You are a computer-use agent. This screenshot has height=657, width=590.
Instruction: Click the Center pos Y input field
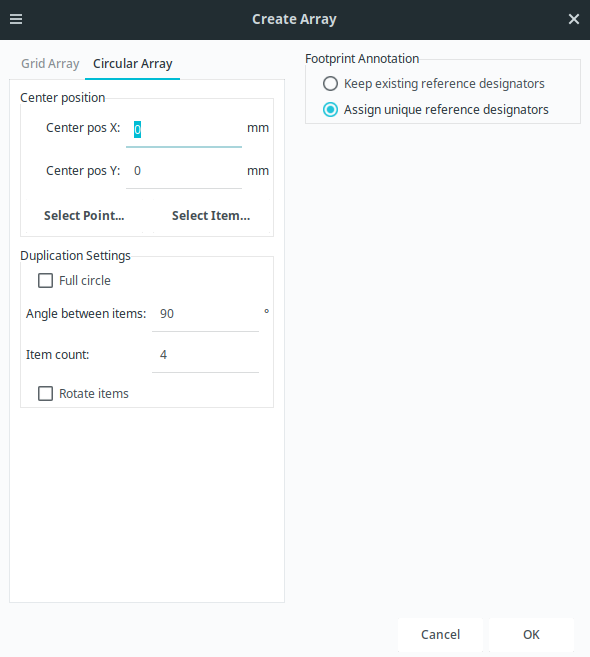pyautogui.click(x=184, y=171)
